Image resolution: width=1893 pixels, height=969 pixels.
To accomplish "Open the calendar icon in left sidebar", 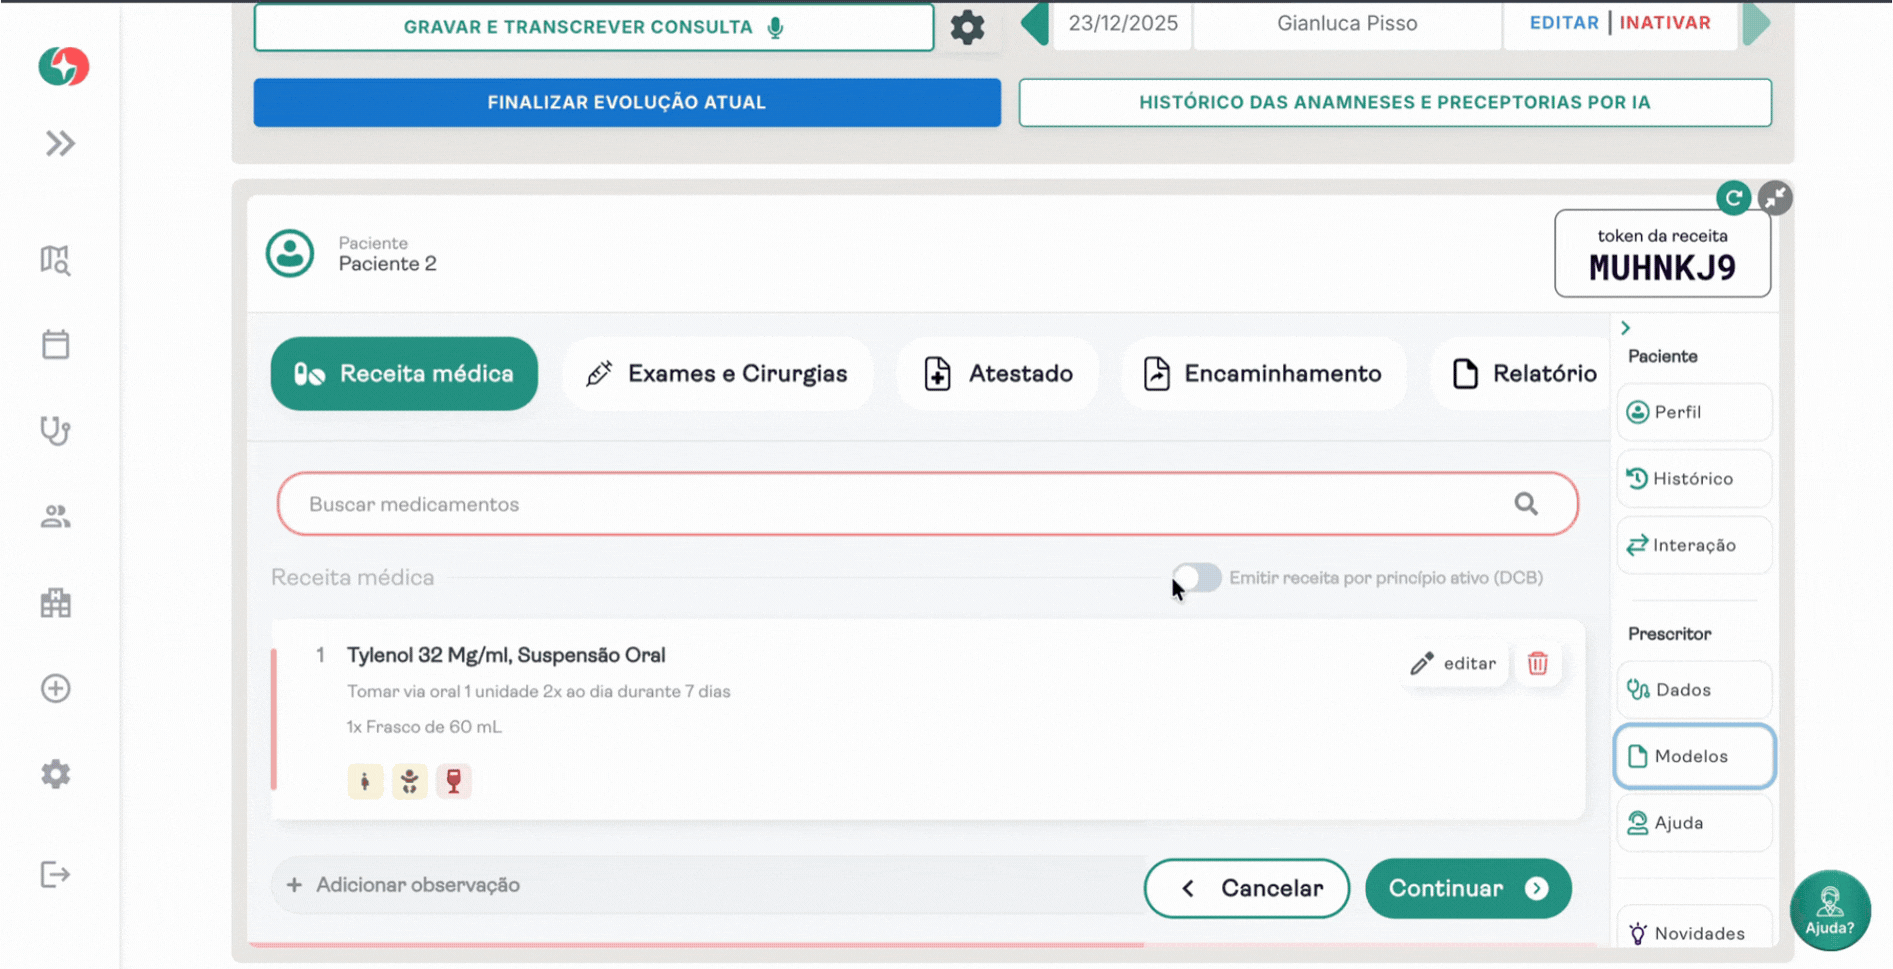I will point(56,345).
